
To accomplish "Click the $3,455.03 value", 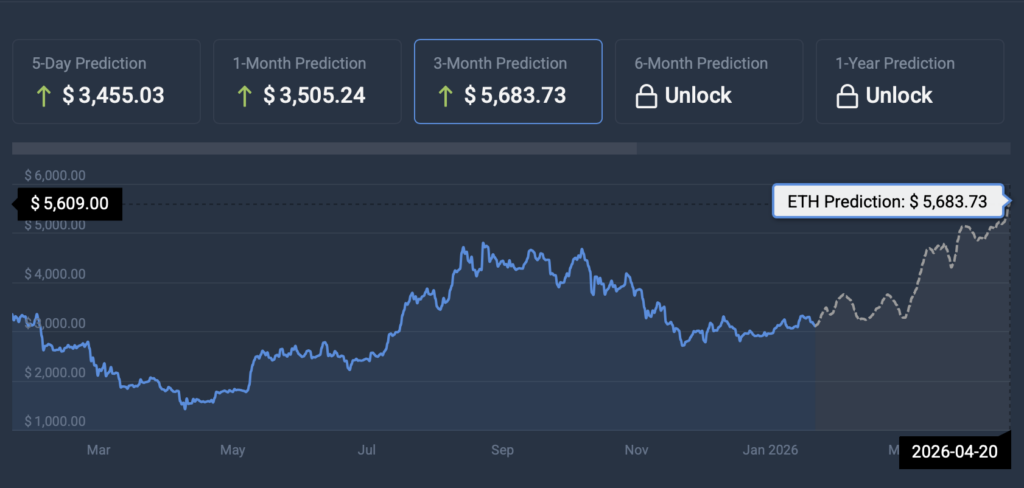I will point(114,96).
